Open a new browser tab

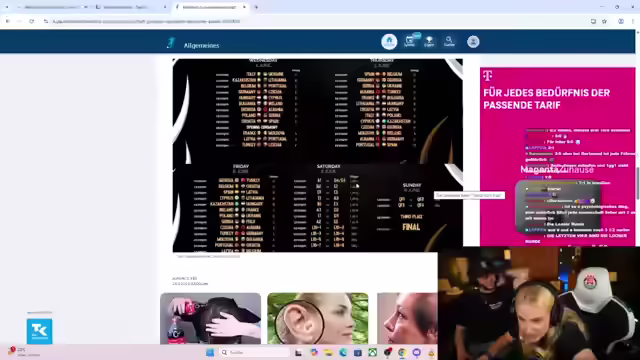(256, 7)
